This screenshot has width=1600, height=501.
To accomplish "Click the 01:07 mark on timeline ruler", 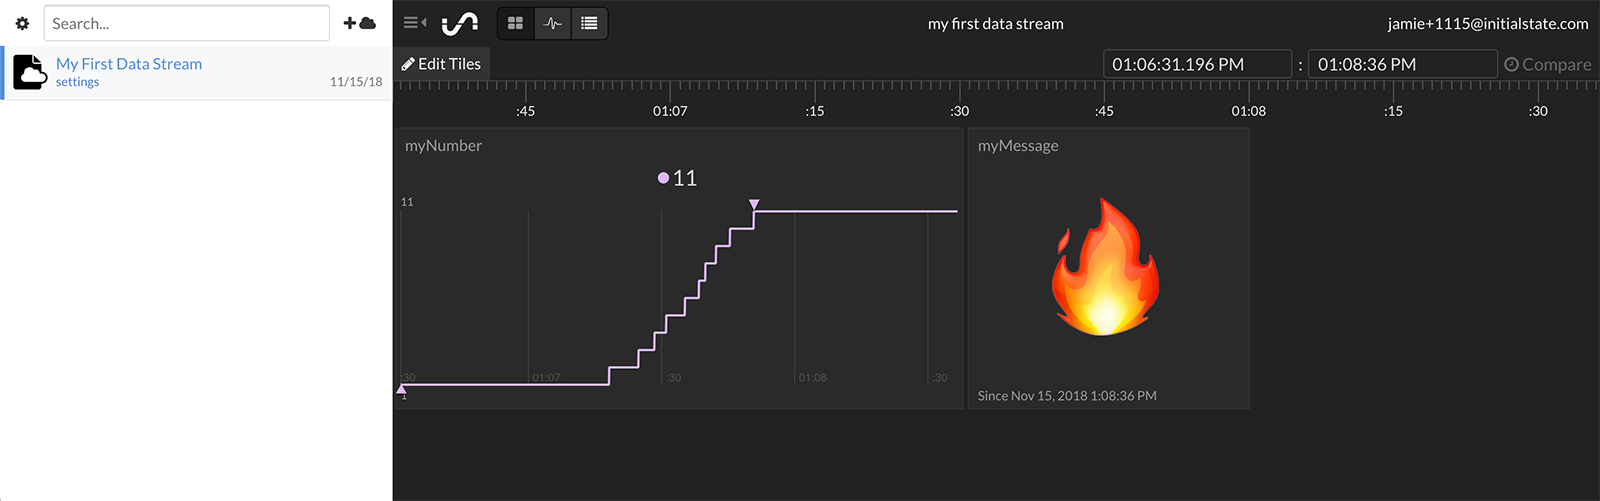I will (670, 111).
